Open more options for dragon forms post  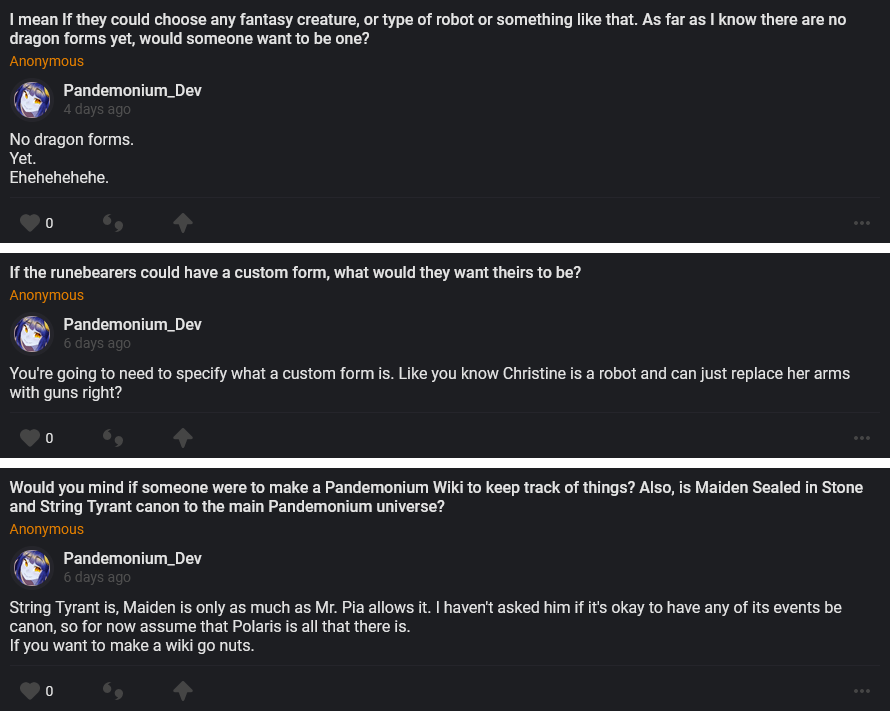click(862, 223)
